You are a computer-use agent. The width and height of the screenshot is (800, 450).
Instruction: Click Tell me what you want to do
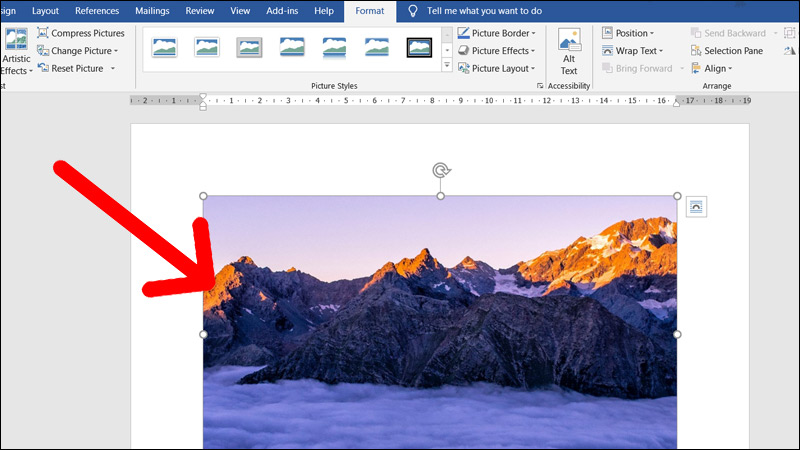[x=484, y=11]
